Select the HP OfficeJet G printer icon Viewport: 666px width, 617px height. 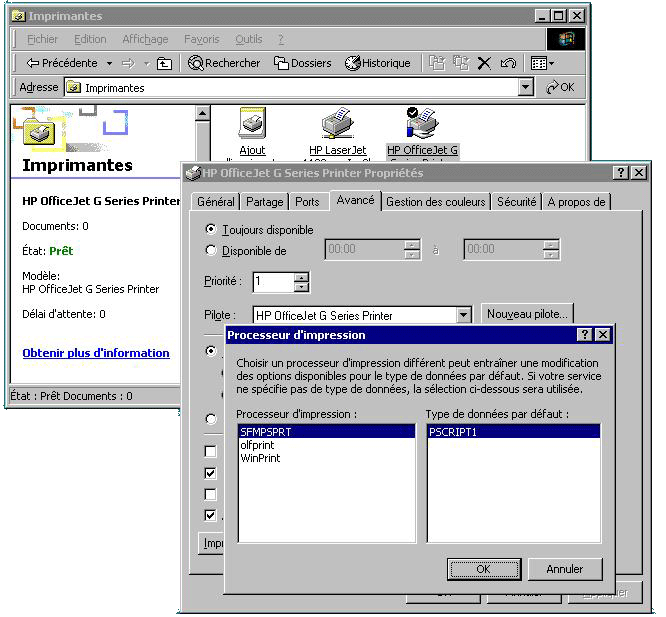coord(423,132)
